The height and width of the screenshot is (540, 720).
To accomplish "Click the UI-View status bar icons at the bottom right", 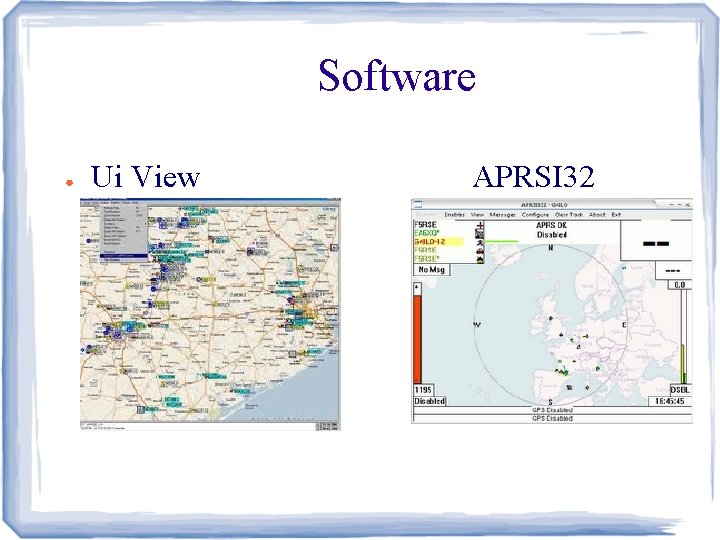I will pos(327,427).
